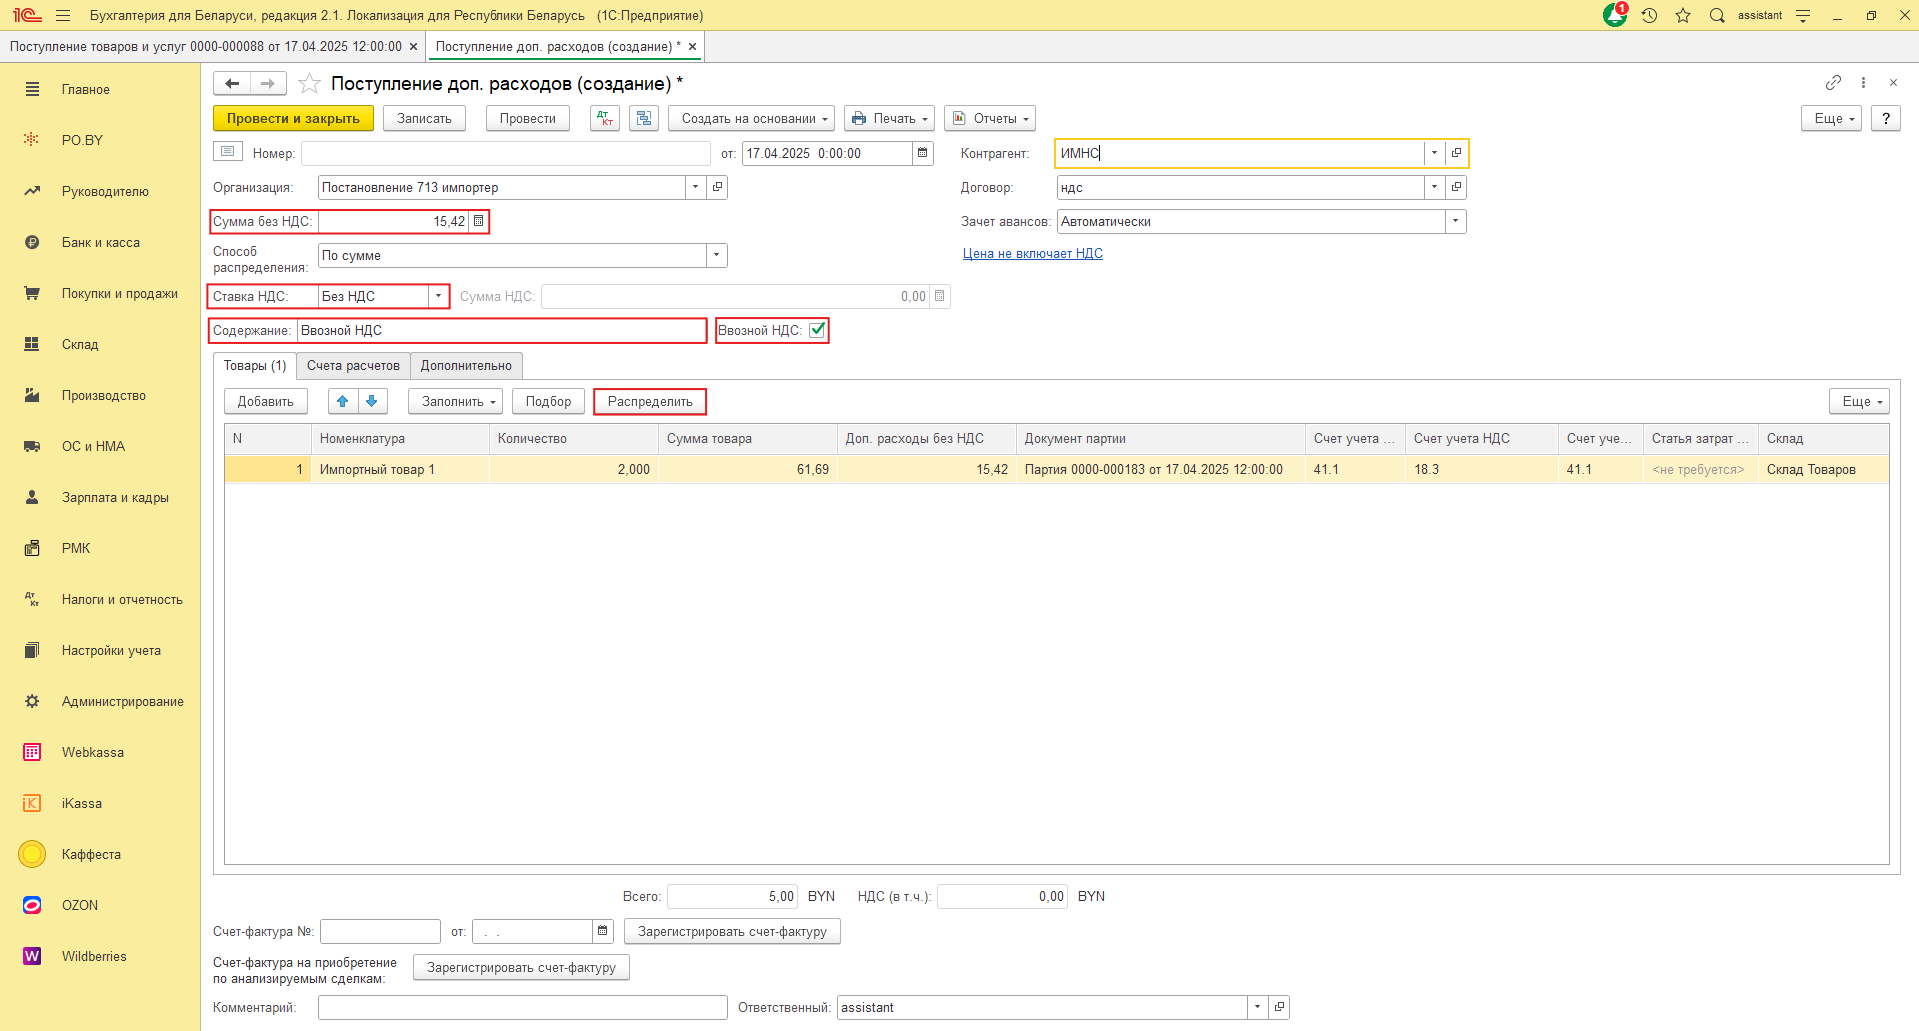Image resolution: width=1919 pixels, height=1031 pixels.
Task: Click the get link icon at top right
Action: pyautogui.click(x=1833, y=83)
